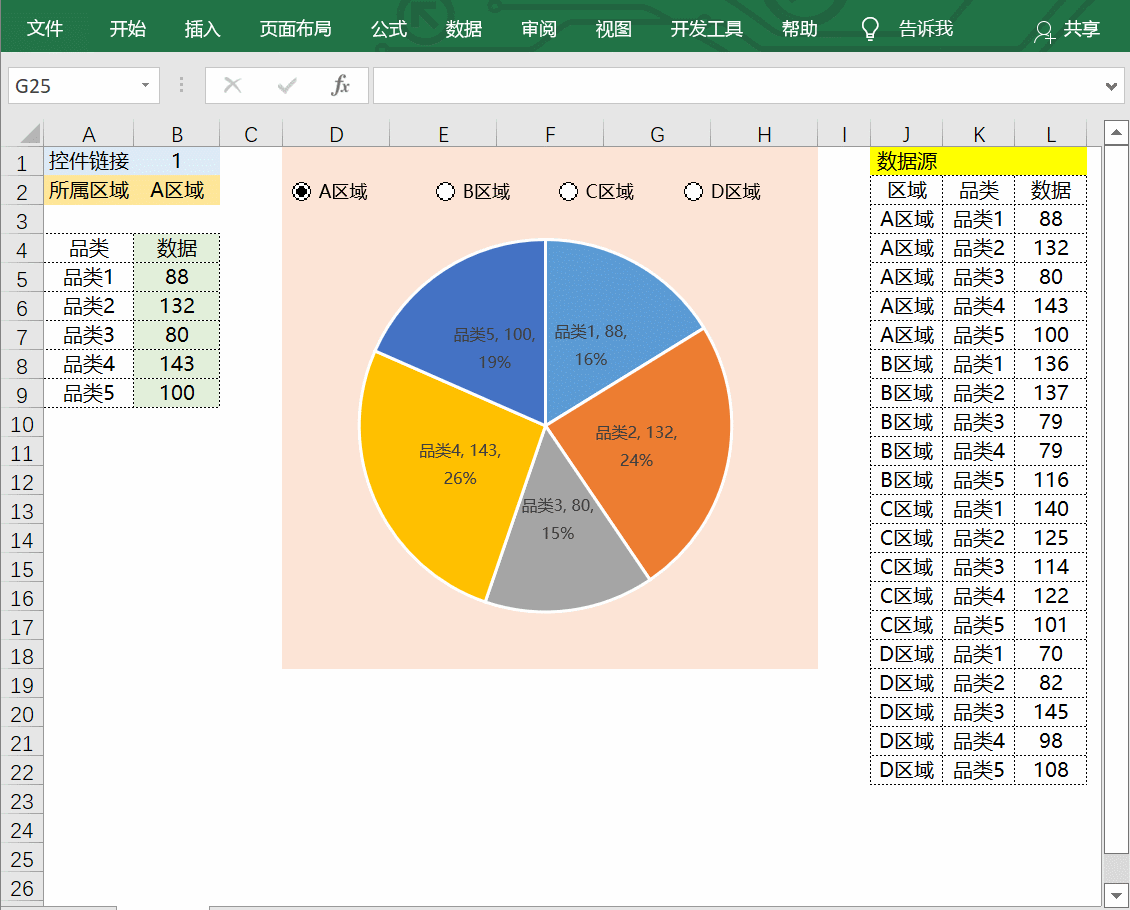Click cell B6 with value 132
This screenshot has width=1130, height=910.
(177, 306)
